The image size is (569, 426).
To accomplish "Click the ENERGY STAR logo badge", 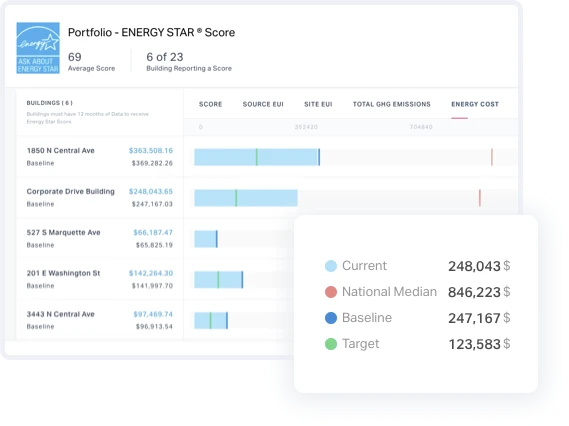I will (x=38, y=48).
